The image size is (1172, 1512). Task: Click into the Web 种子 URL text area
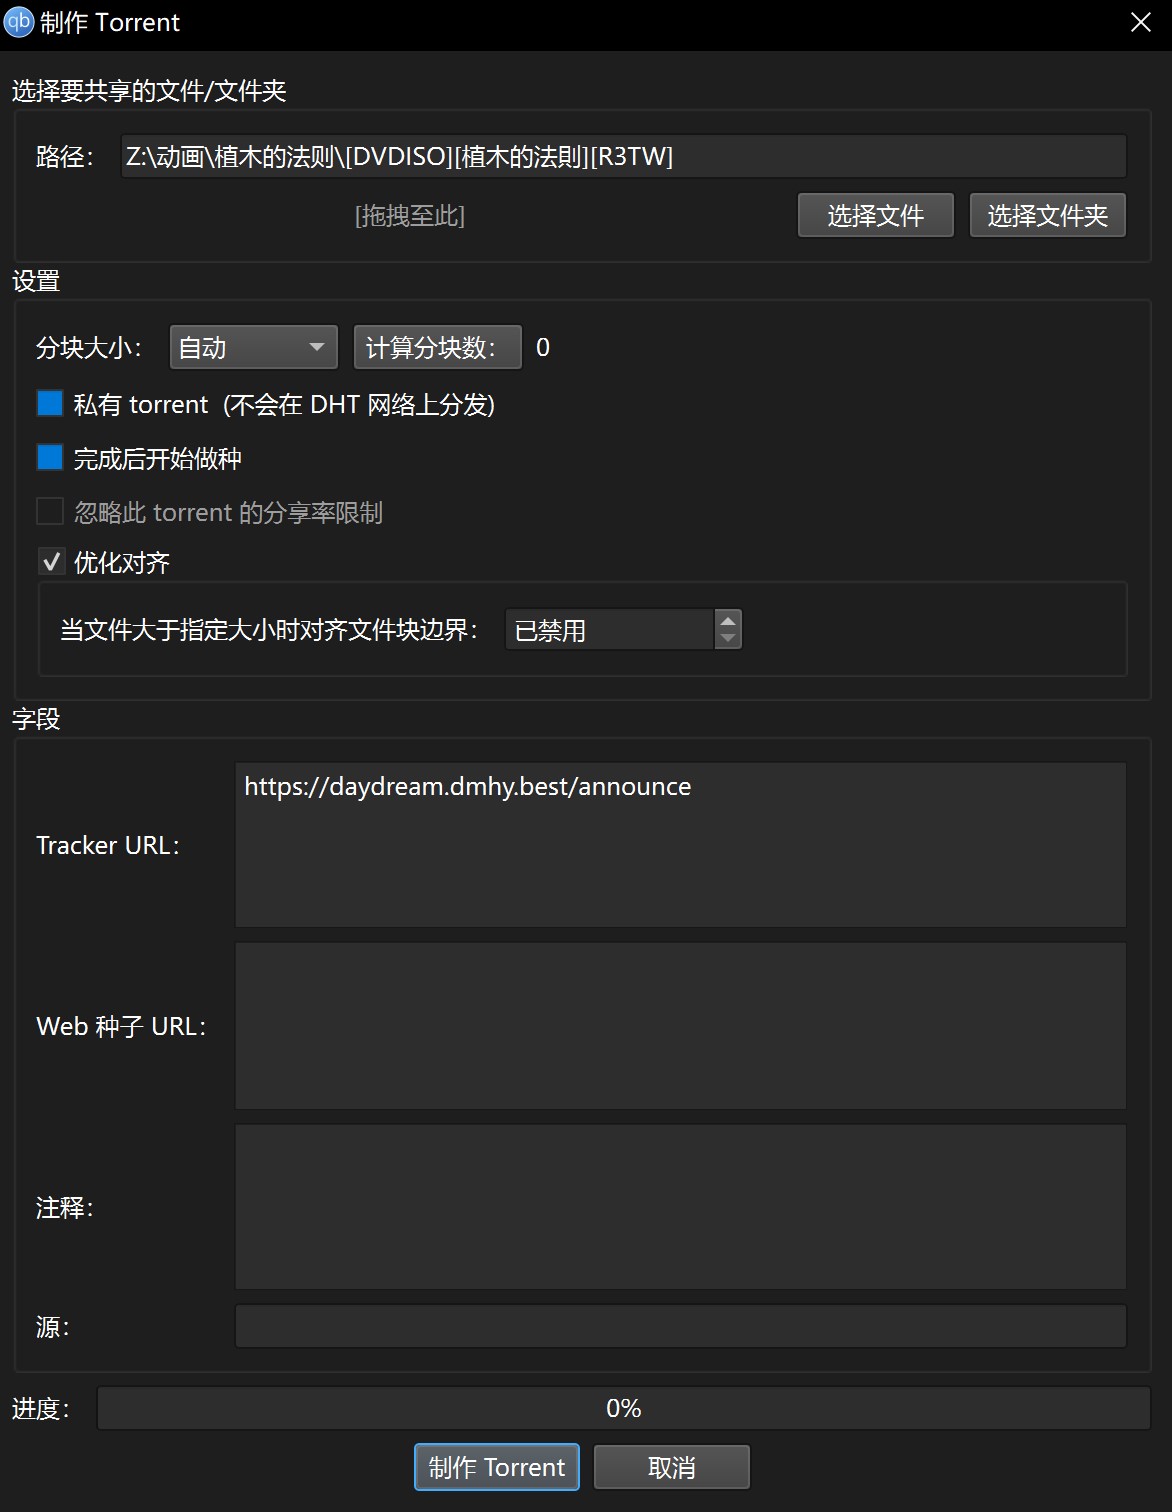point(681,1026)
